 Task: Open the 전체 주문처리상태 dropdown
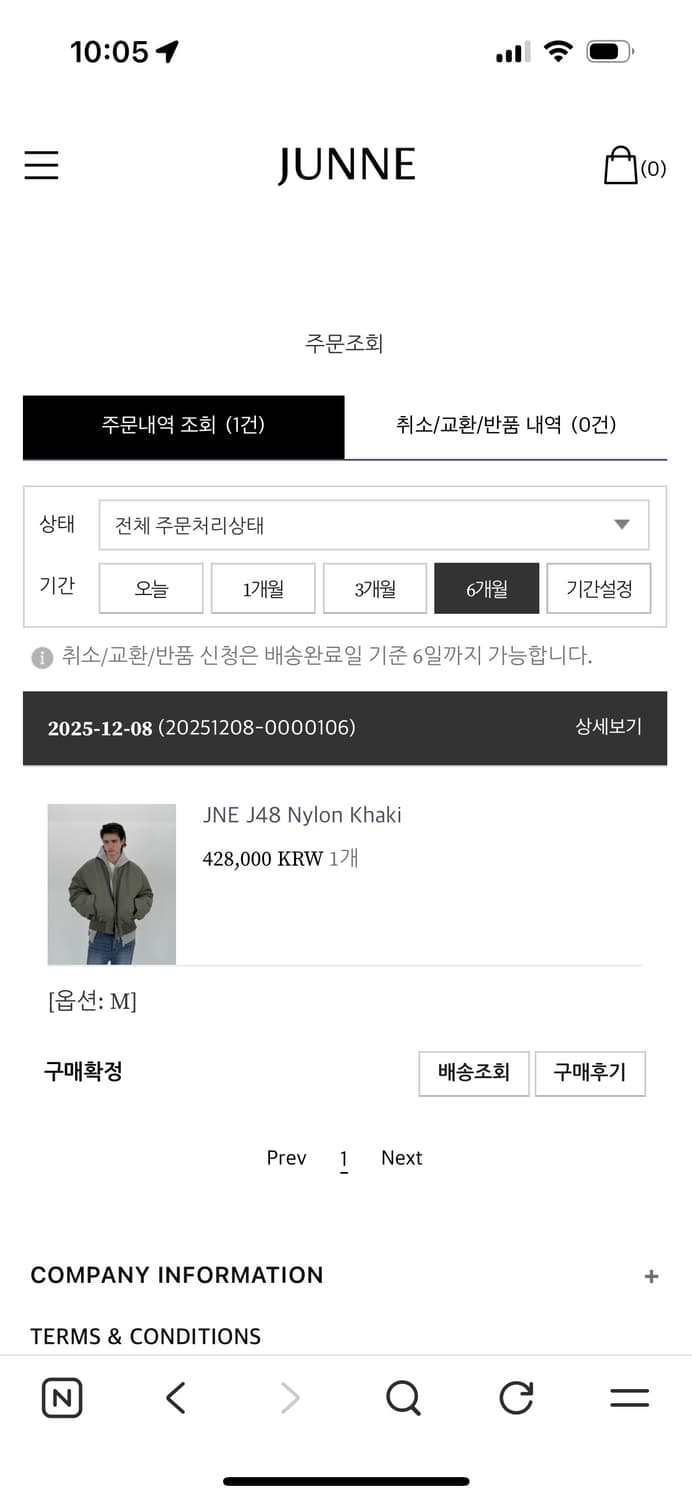point(374,524)
